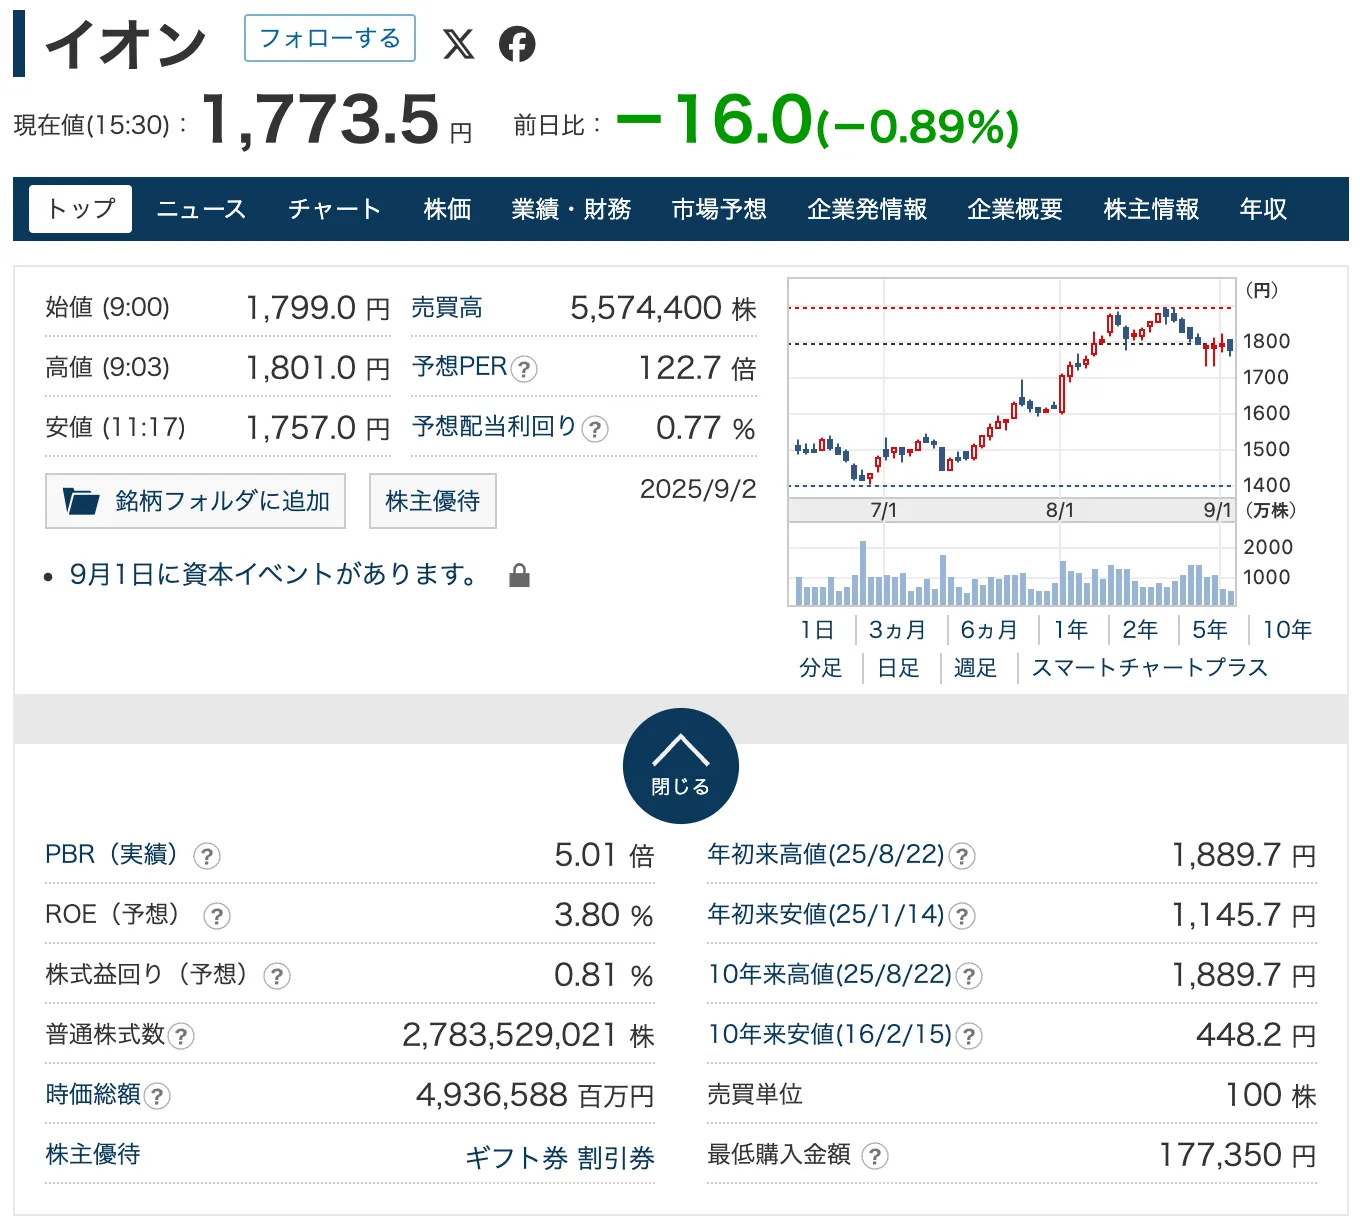Switch to the 業績・財務 tab
The width and height of the screenshot is (1360, 1228).
point(571,209)
